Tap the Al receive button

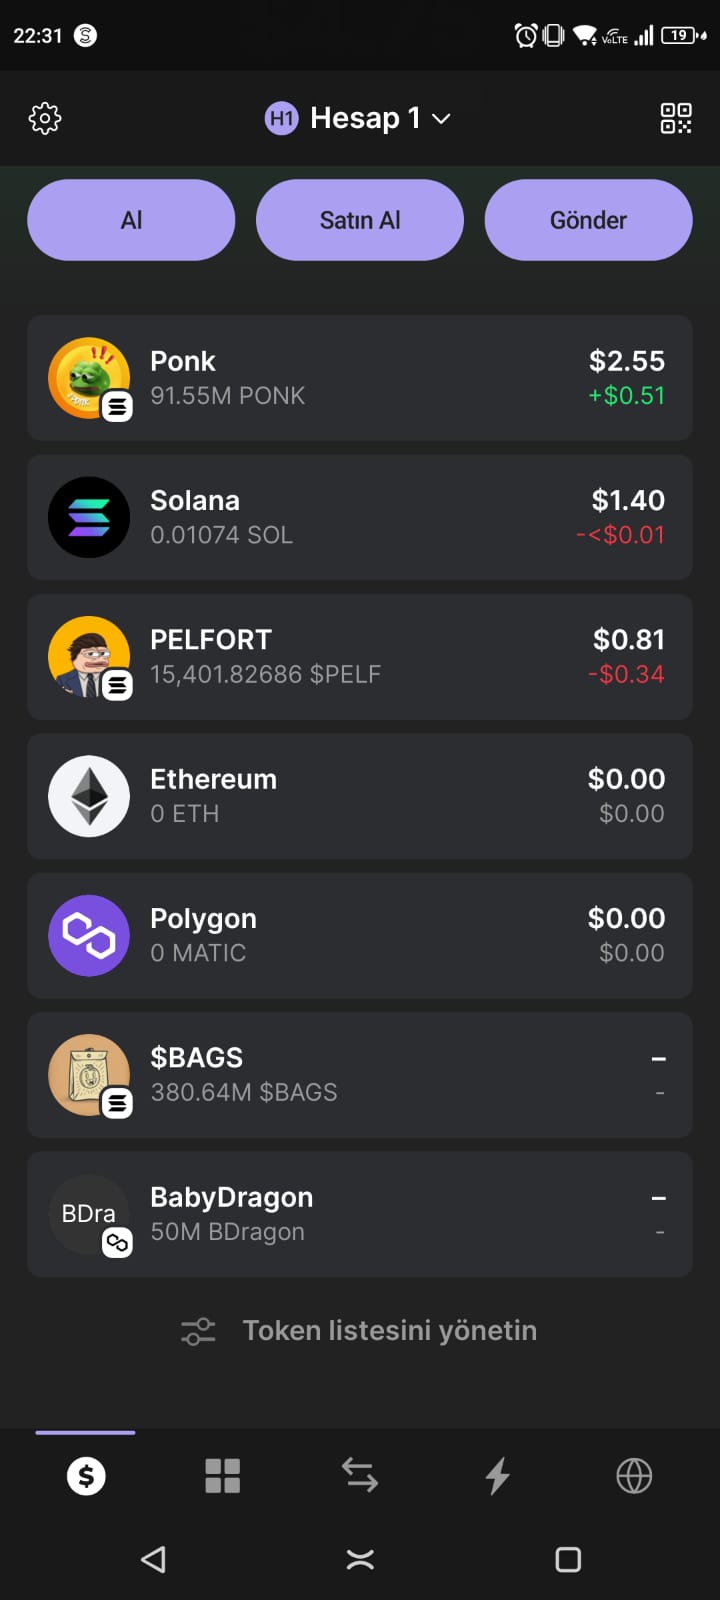[131, 220]
